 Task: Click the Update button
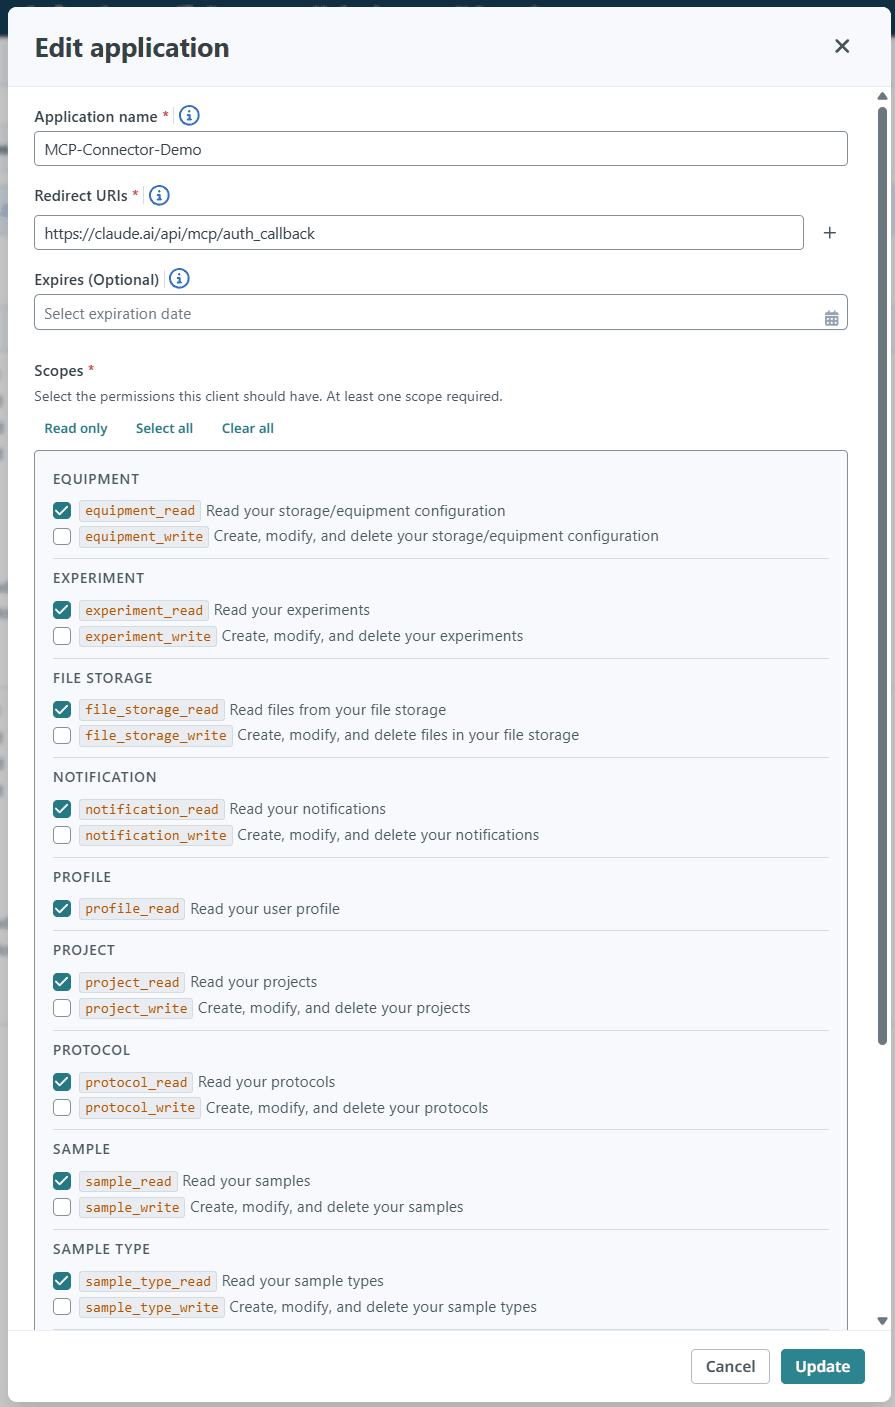[823, 1366]
